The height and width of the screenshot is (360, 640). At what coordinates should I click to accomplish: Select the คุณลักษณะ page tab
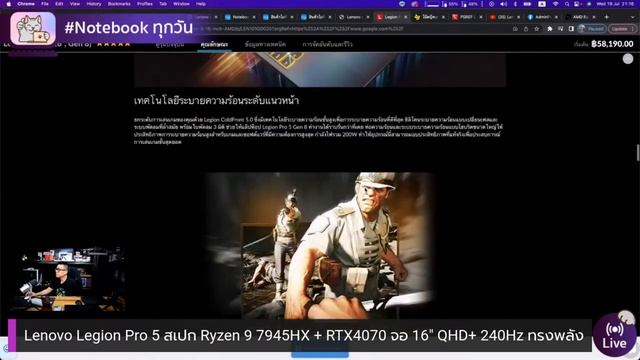tap(214, 44)
